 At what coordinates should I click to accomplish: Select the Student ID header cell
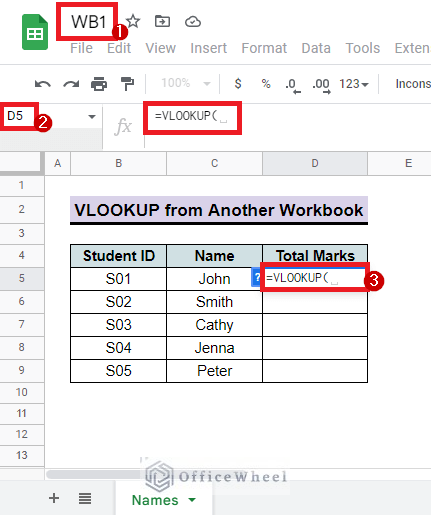tap(118, 256)
